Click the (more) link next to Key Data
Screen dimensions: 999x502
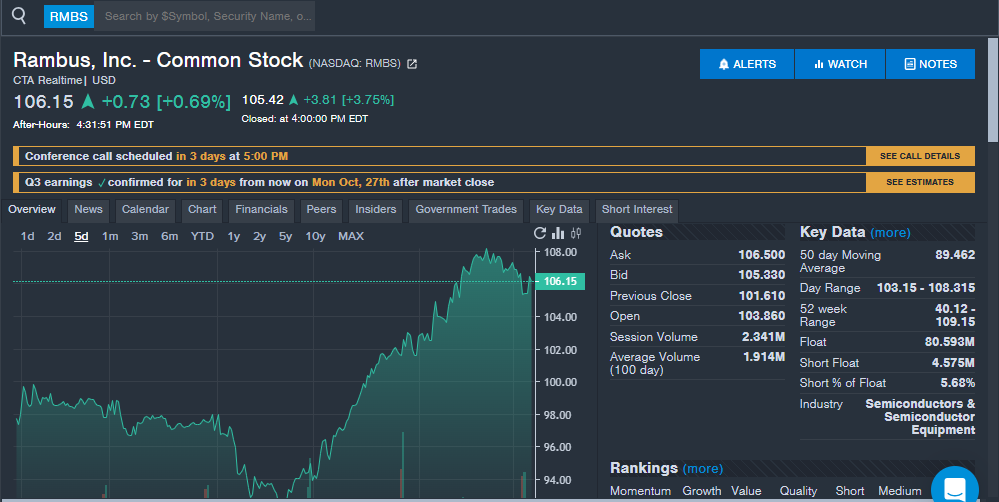[890, 233]
